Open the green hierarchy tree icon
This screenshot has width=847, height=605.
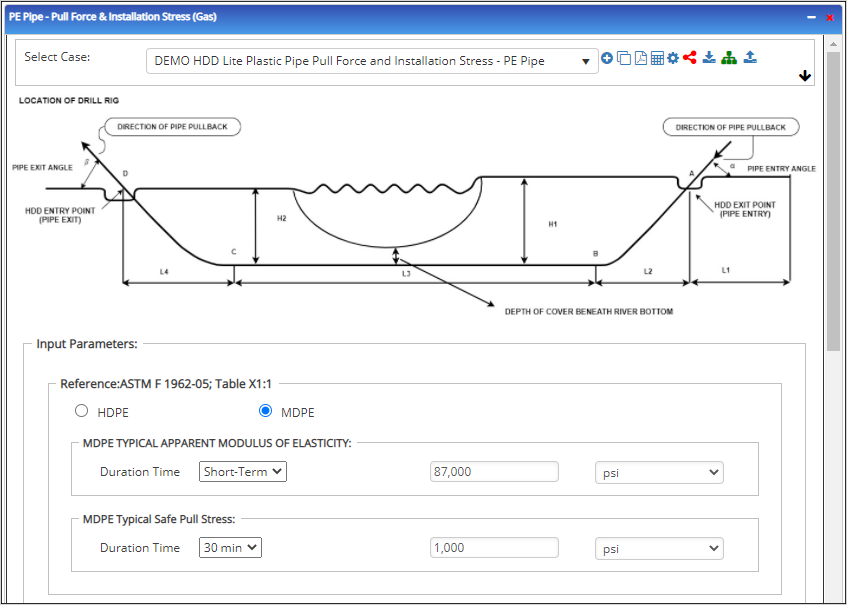(x=729, y=59)
